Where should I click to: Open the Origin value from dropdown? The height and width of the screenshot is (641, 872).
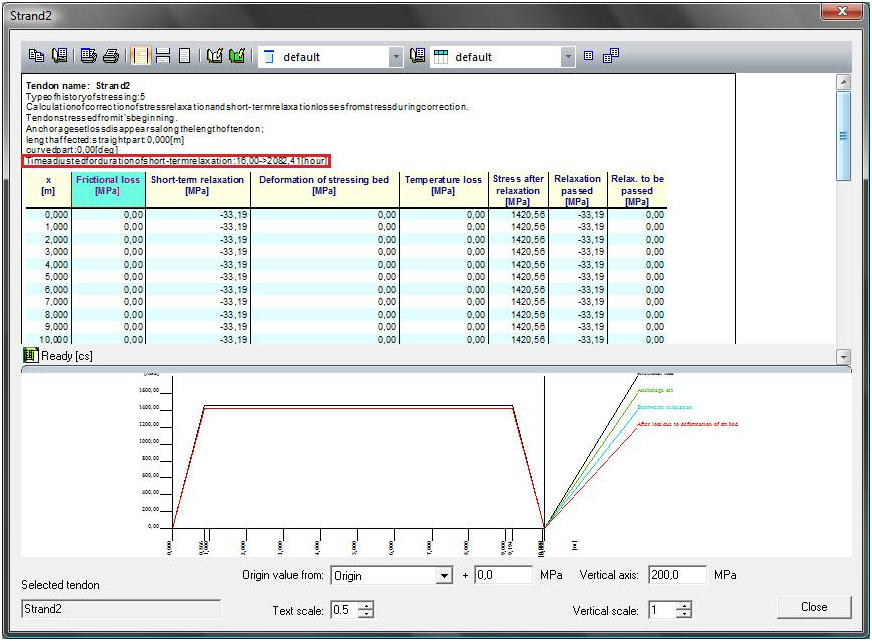[x=444, y=575]
